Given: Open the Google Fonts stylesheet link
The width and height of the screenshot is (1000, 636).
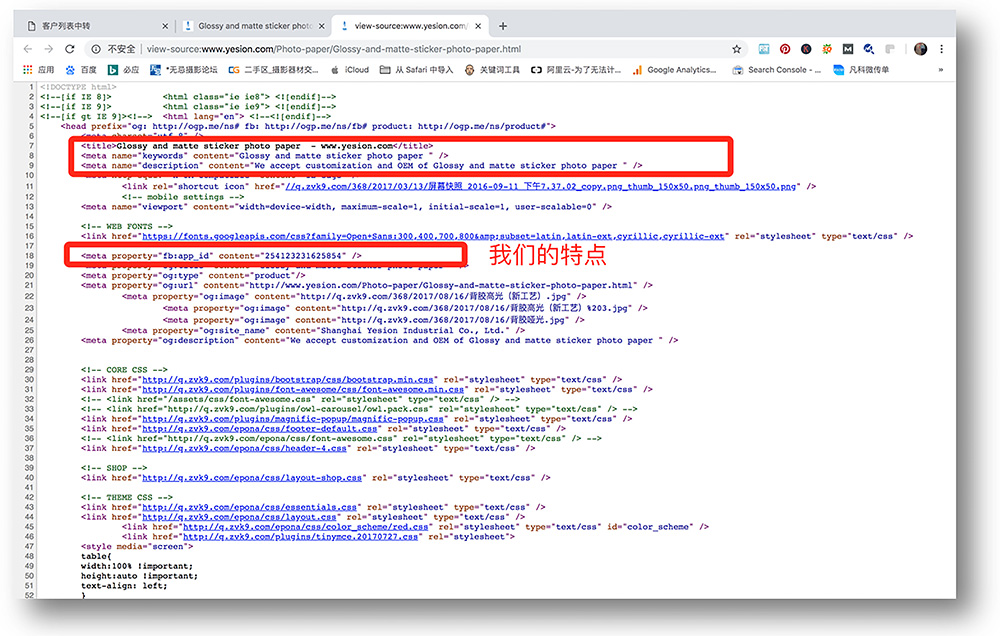Looking at the screenshot, I should [x=433, y=236].
